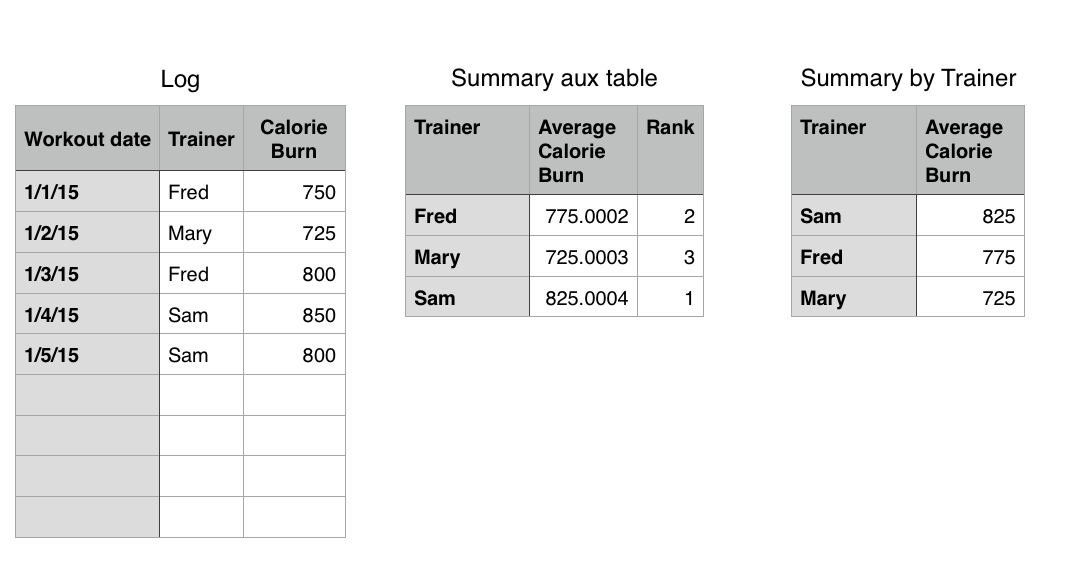Select Sam row in Summary by Trainer

(853, 216)
